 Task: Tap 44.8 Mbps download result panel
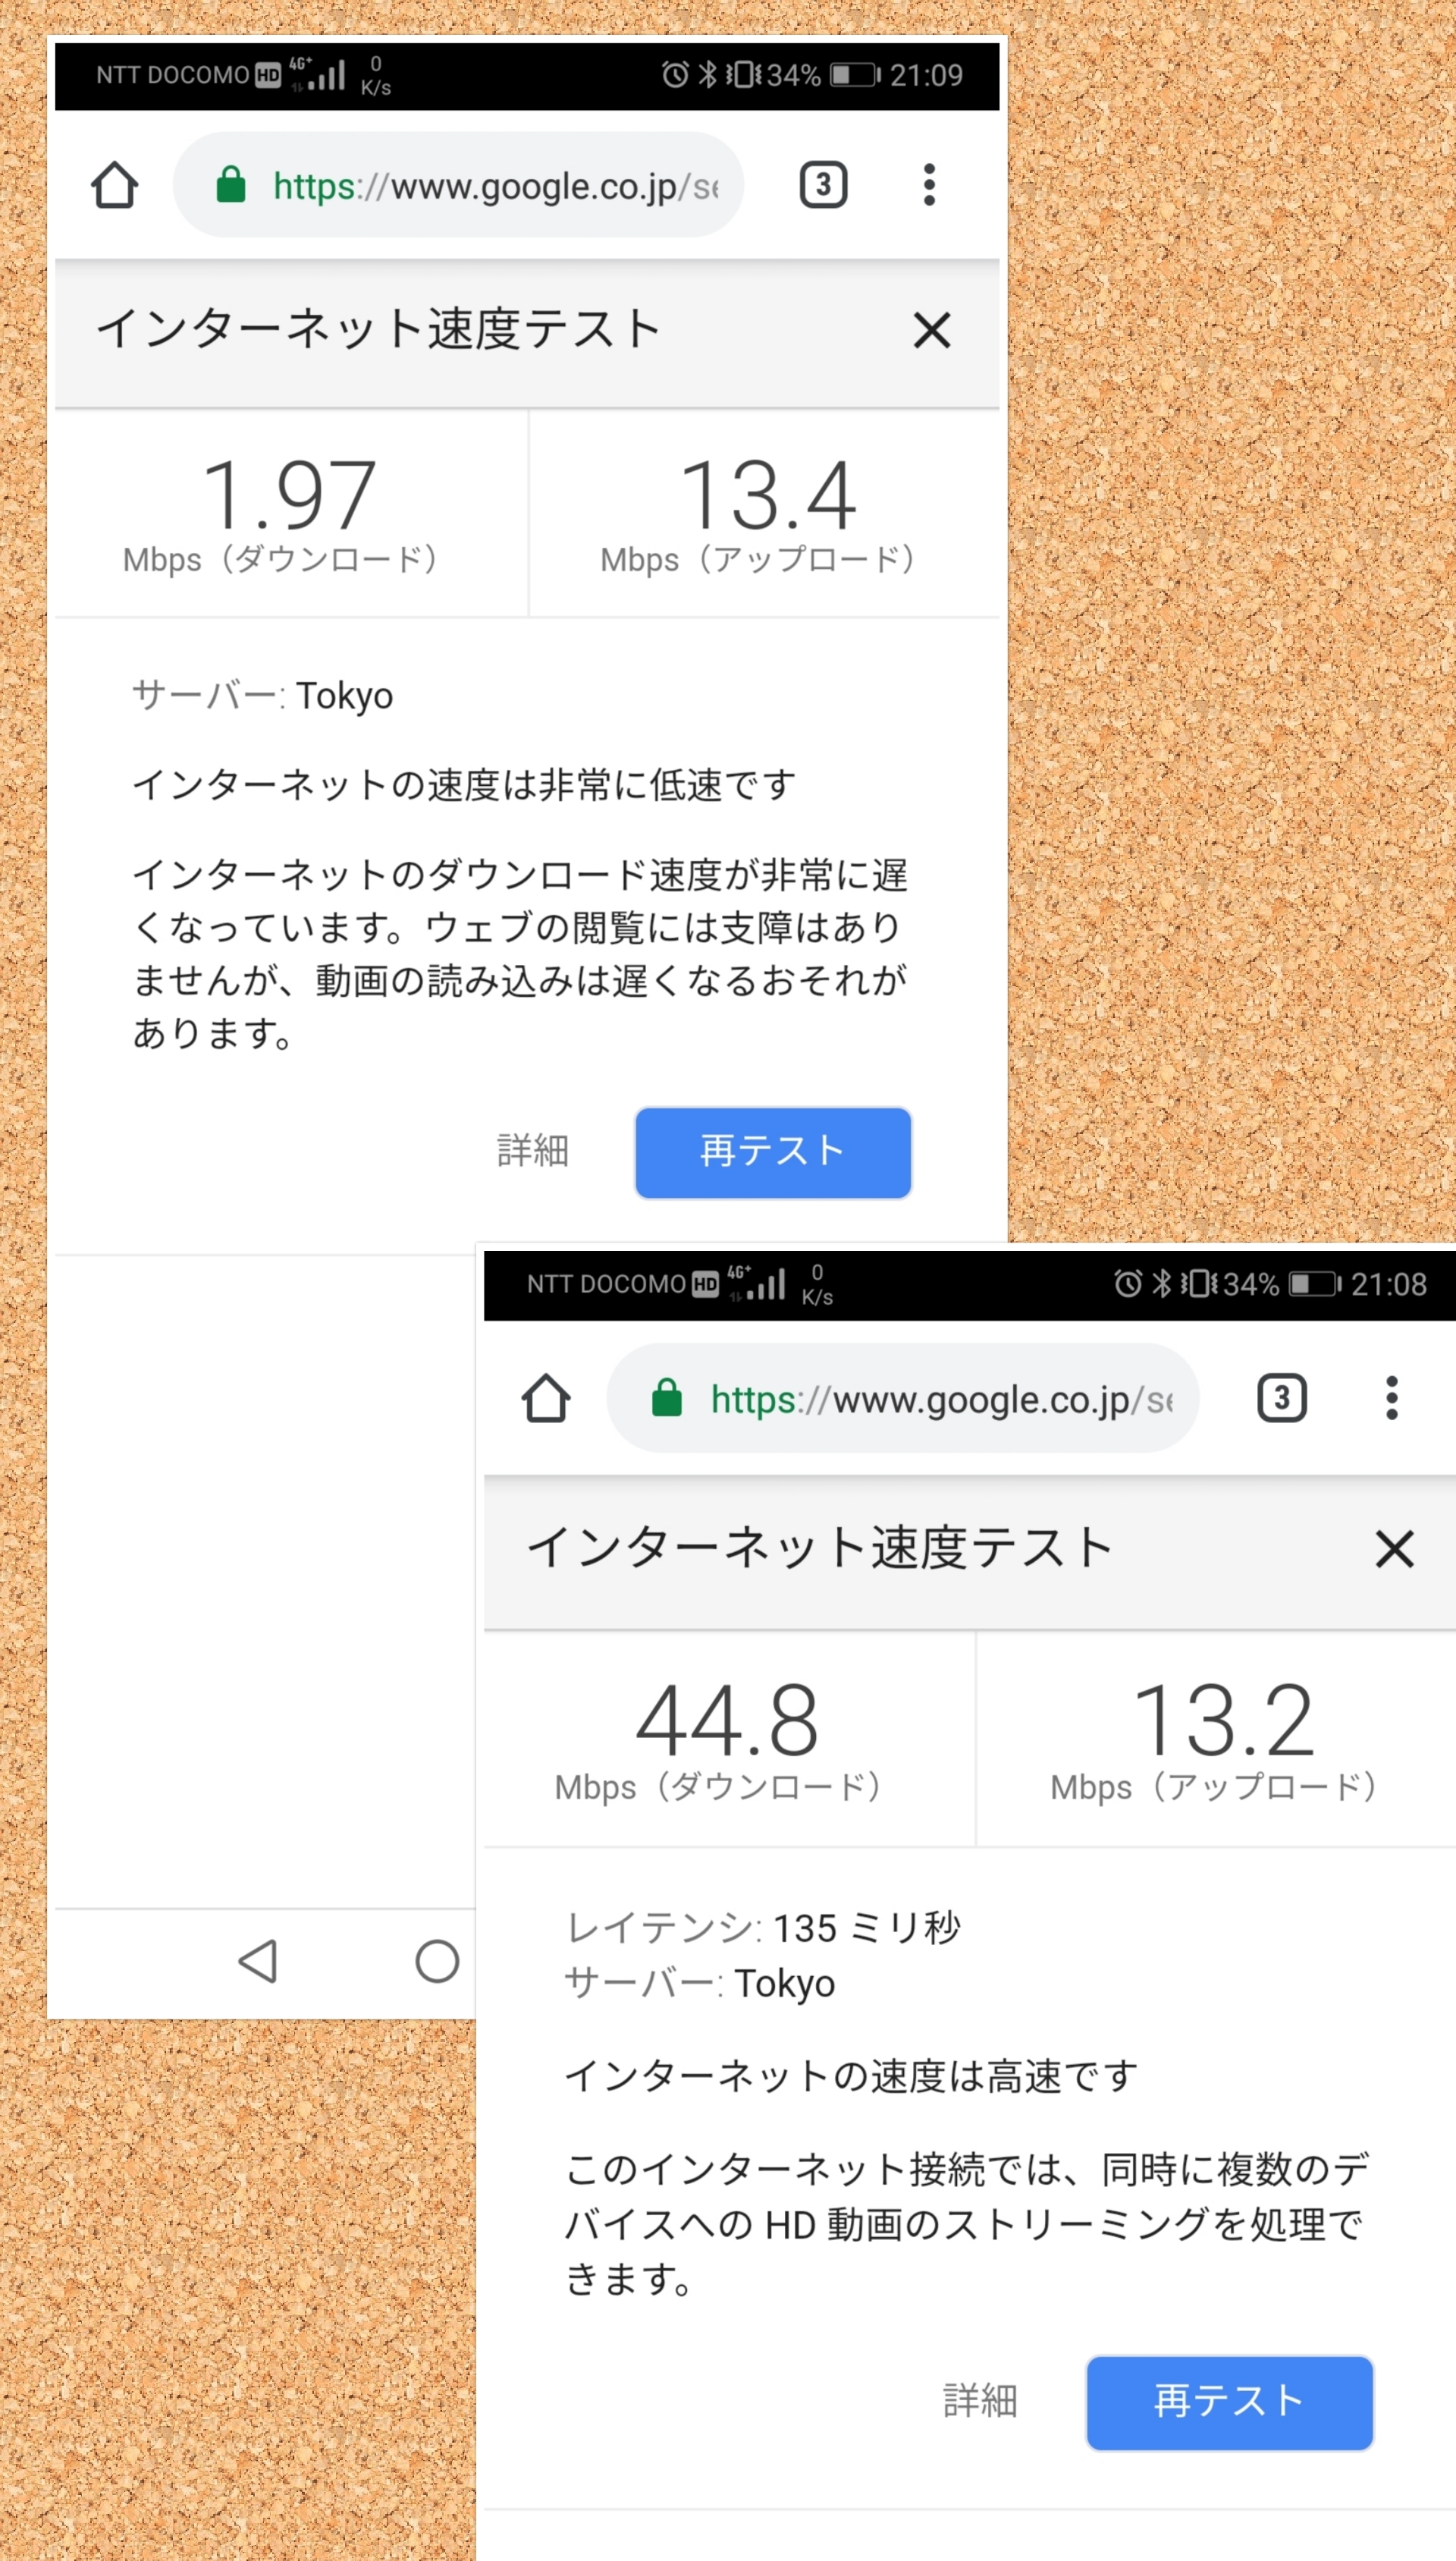click(728, 1738)
